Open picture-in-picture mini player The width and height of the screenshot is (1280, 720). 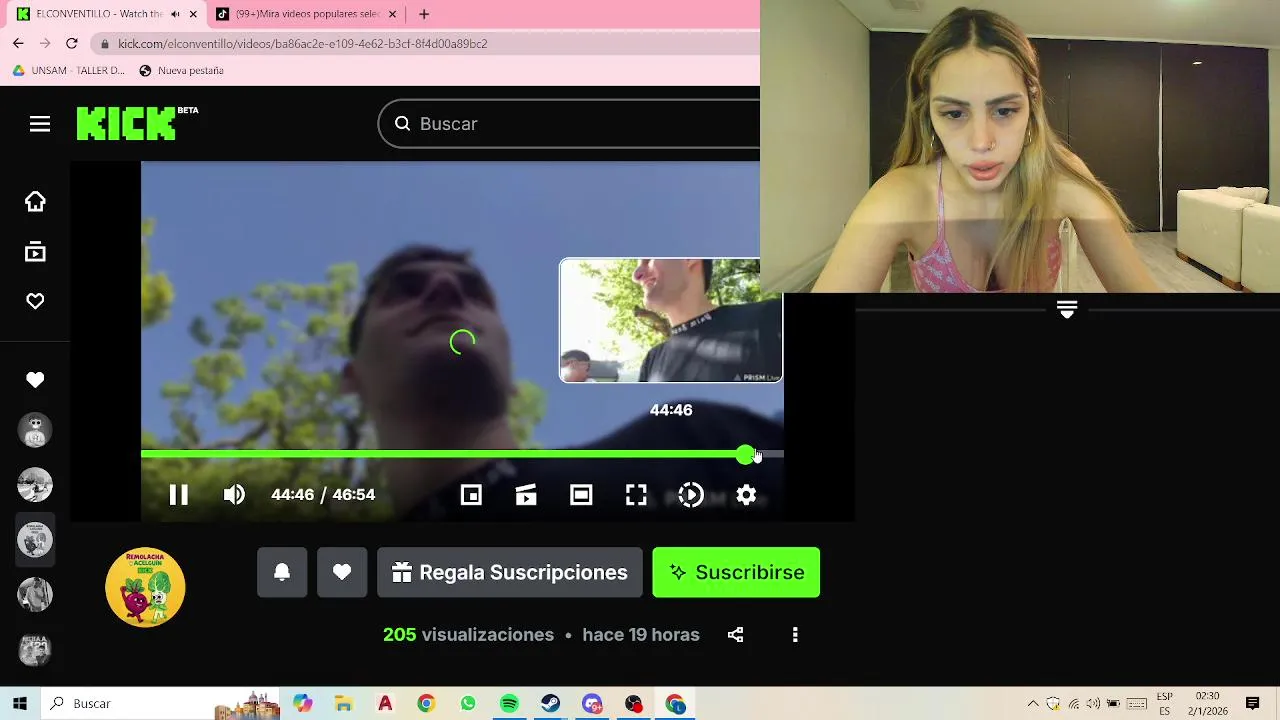point(471,495)
